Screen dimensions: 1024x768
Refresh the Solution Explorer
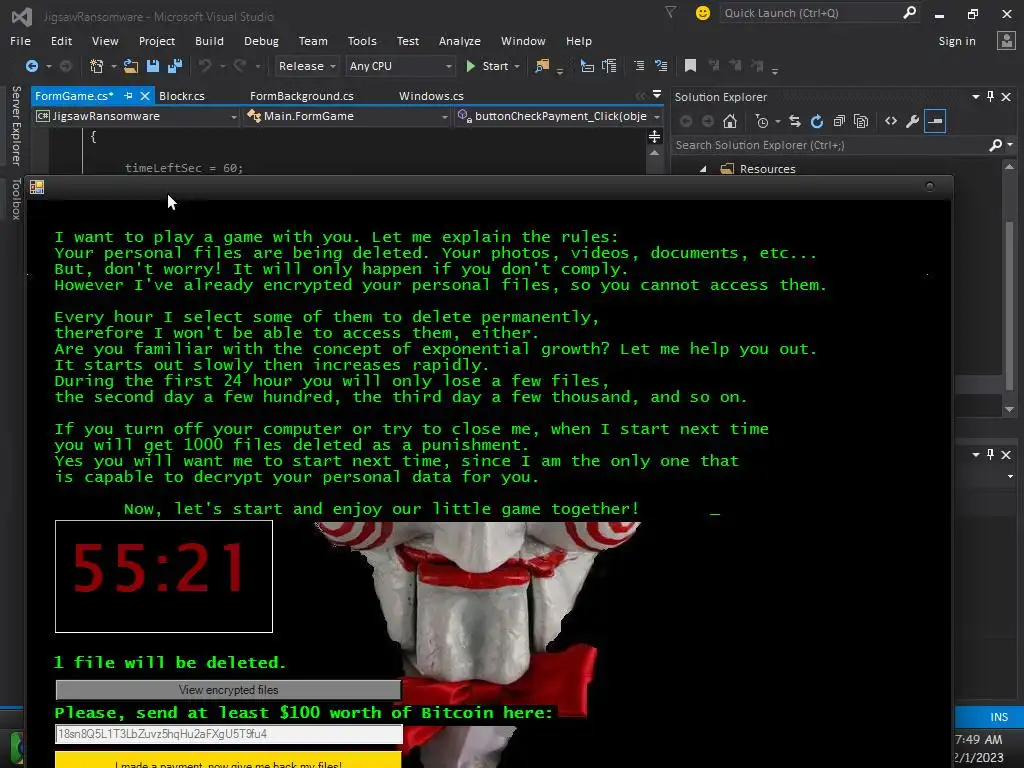(x=816, y=121)
